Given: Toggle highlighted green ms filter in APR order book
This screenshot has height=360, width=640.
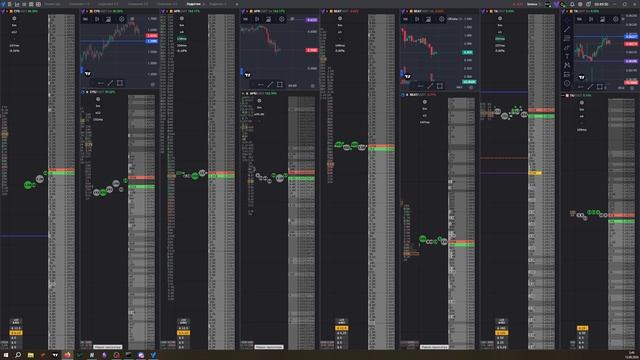Looking at the screenshot, I should point(182,39).
